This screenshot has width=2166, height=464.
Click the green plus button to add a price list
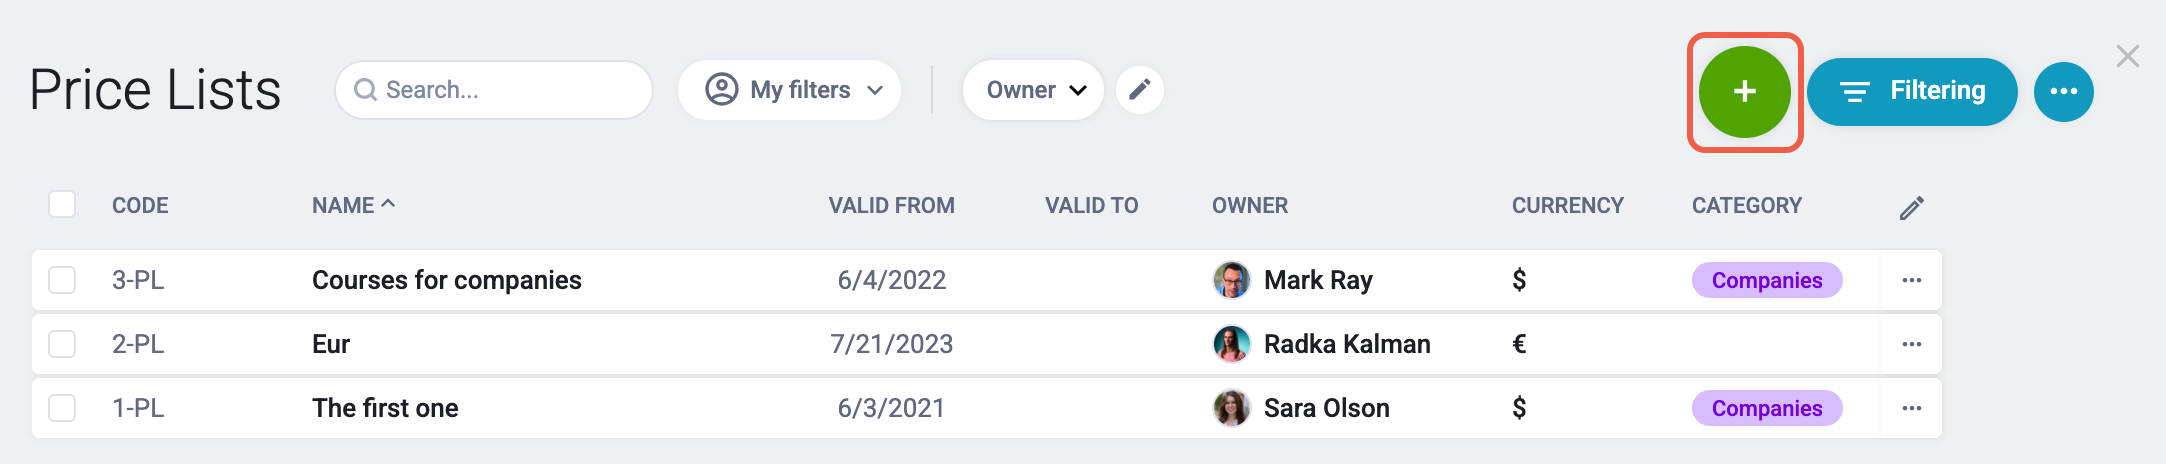(1745, 92)
